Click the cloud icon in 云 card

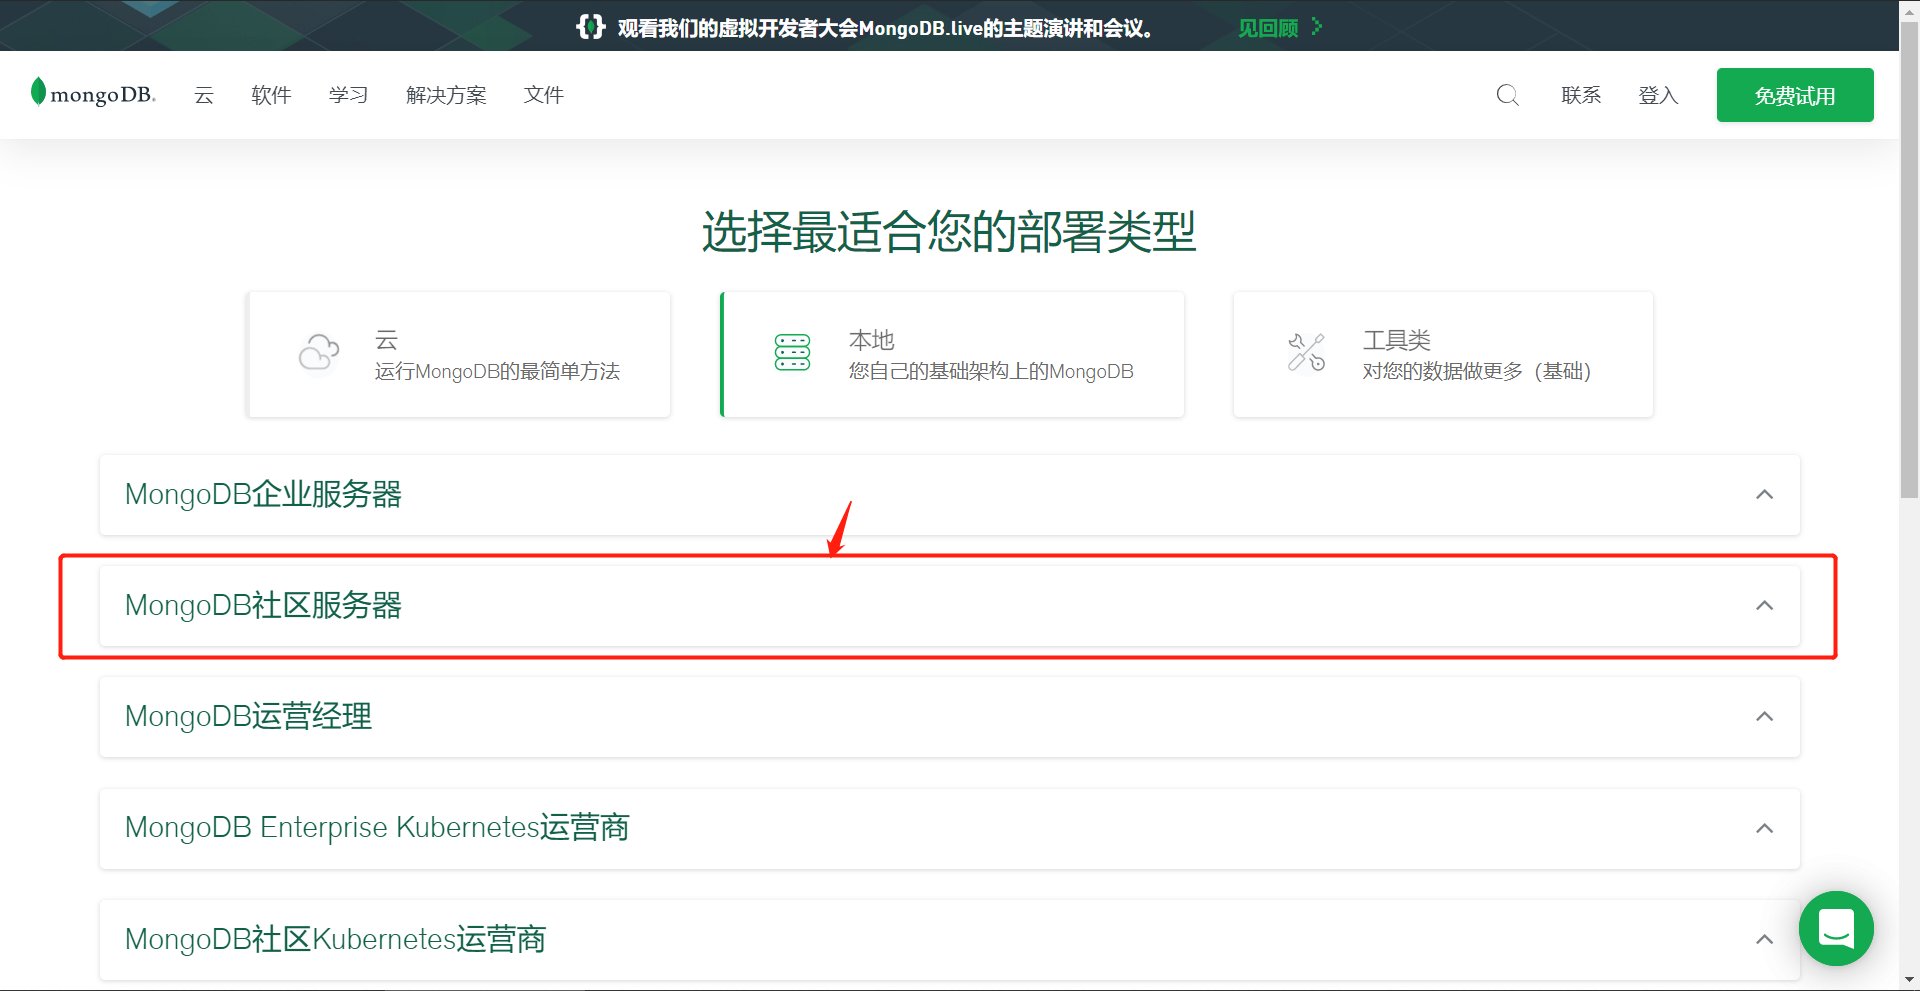(x=319, y=352)
